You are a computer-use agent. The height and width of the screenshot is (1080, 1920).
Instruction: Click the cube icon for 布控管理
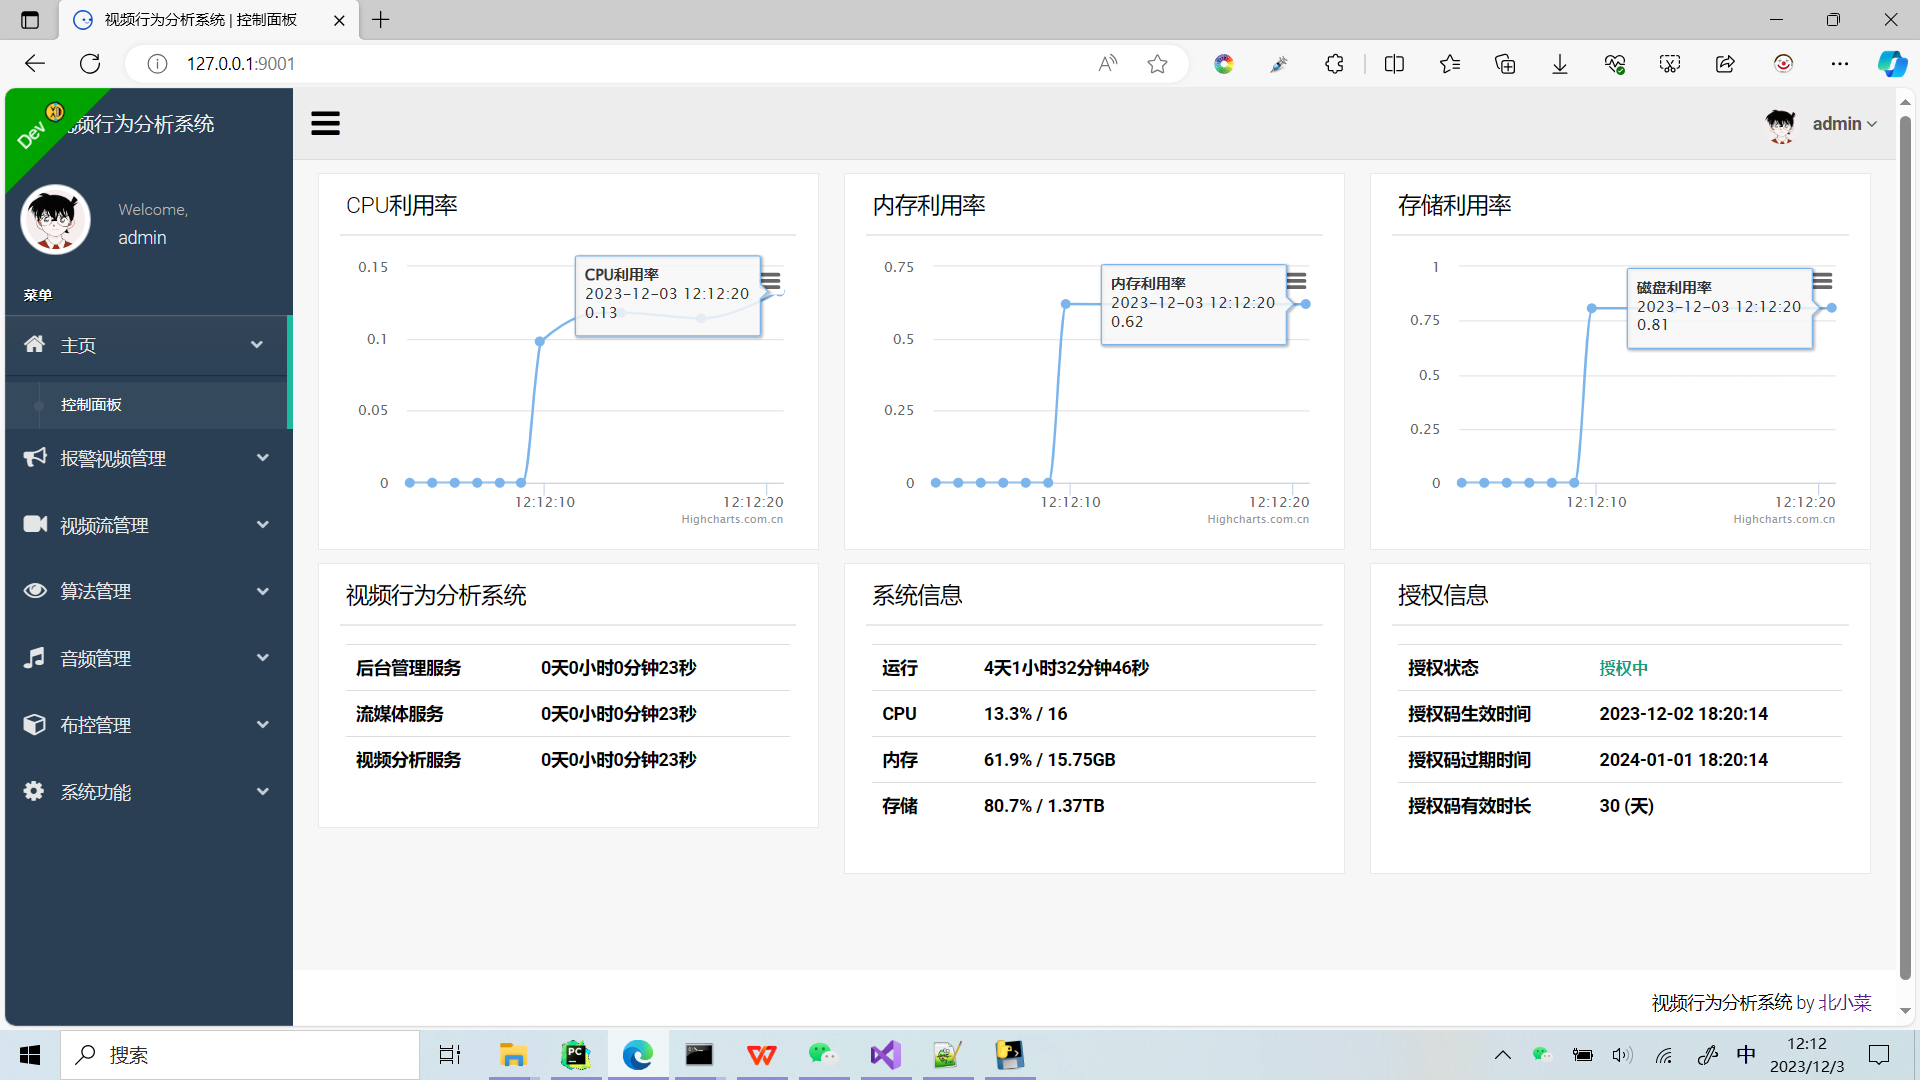coord(35,724)
